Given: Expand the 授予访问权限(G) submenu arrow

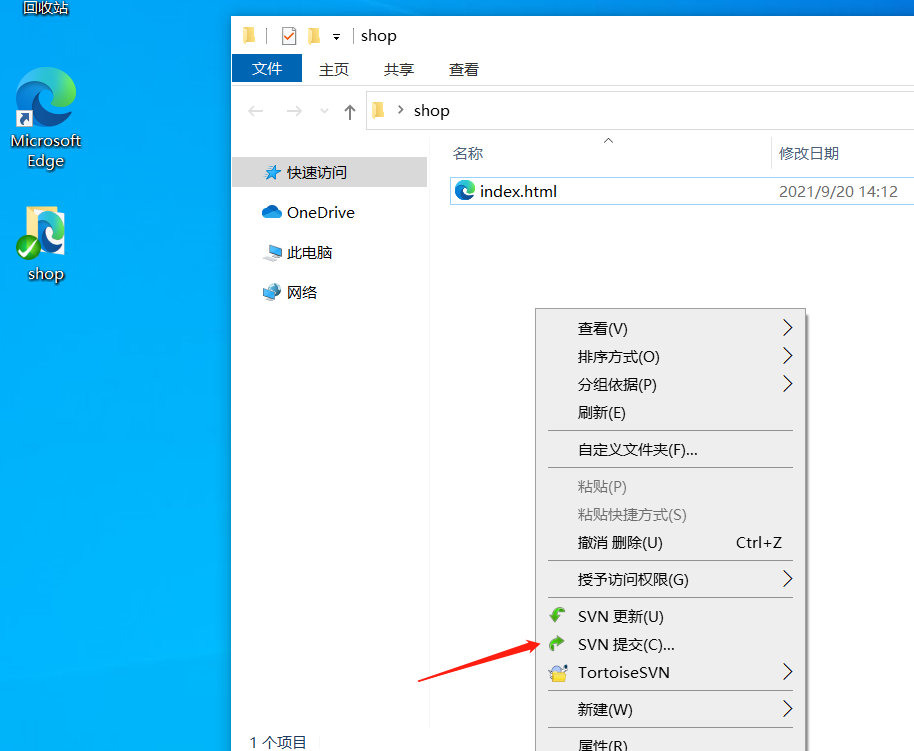Looking at the screenshot, I should (788, 578).
